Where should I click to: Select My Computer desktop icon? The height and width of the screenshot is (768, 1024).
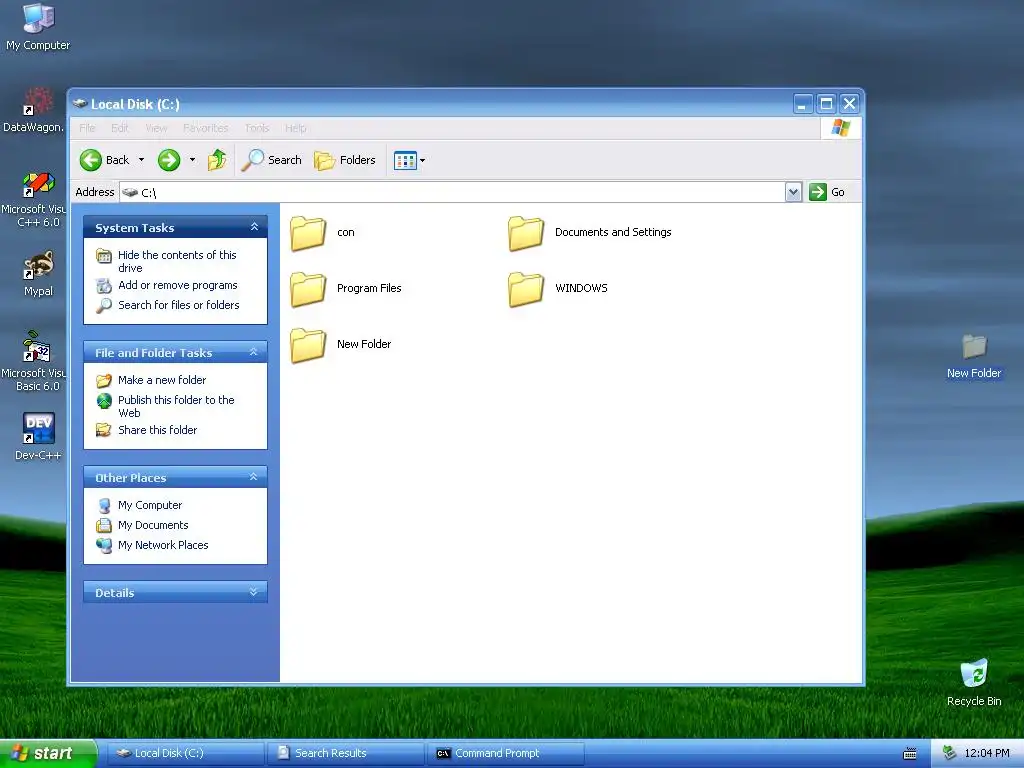(x=38, y=18)
